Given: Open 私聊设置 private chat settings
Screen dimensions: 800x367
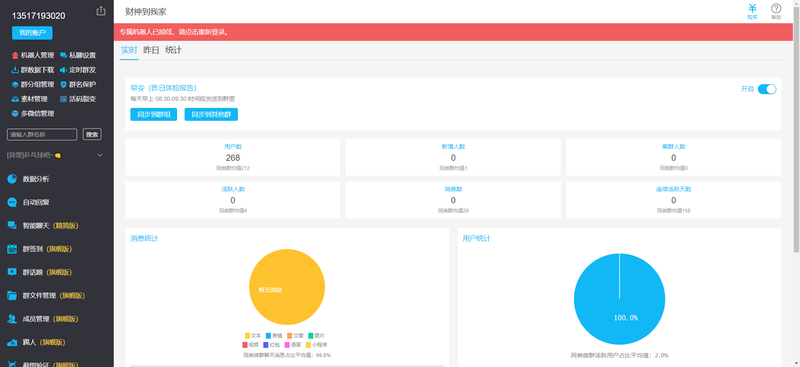Looking at the screenshot, I should point(78,55).
